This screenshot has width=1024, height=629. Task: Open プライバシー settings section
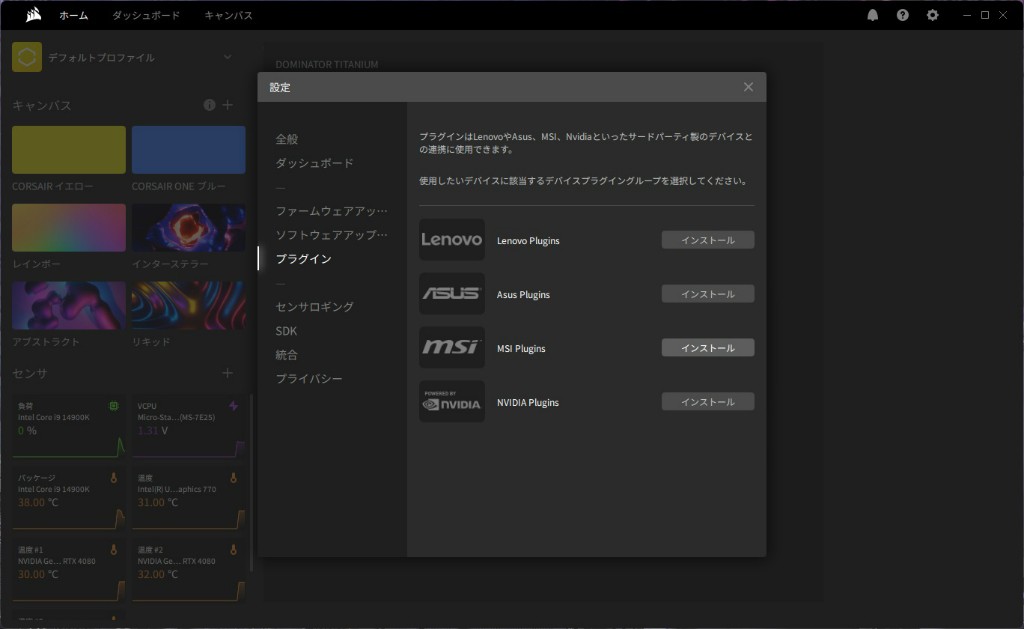(309, 379)
